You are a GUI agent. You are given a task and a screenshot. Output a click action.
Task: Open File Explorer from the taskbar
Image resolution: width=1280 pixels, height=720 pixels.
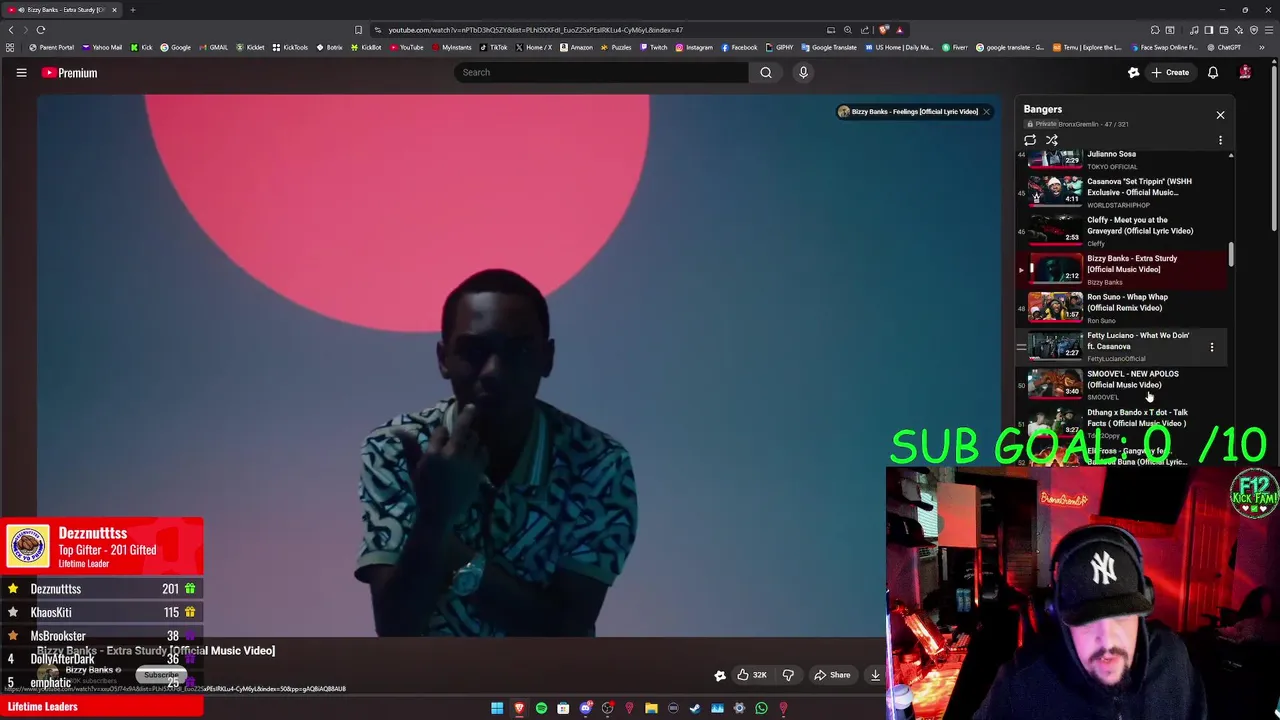pyautogui.click(x=651, y=708)
